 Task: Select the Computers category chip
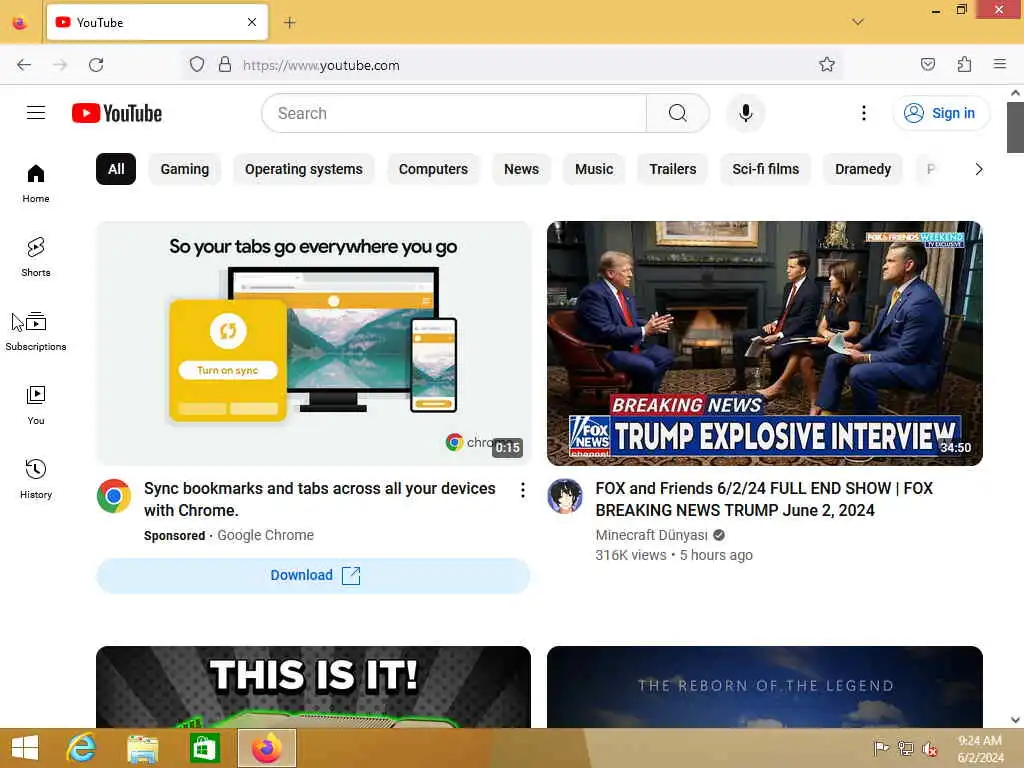click(434, 169)
